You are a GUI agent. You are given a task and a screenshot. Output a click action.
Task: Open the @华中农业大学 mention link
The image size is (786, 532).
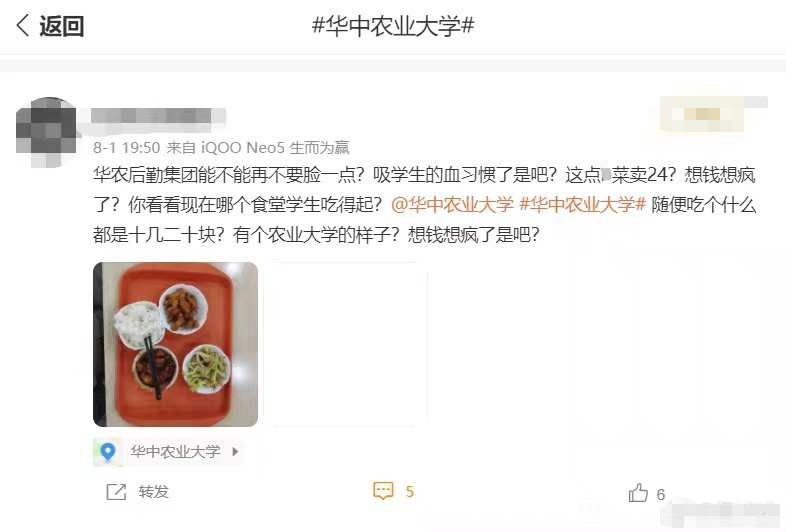453,205
